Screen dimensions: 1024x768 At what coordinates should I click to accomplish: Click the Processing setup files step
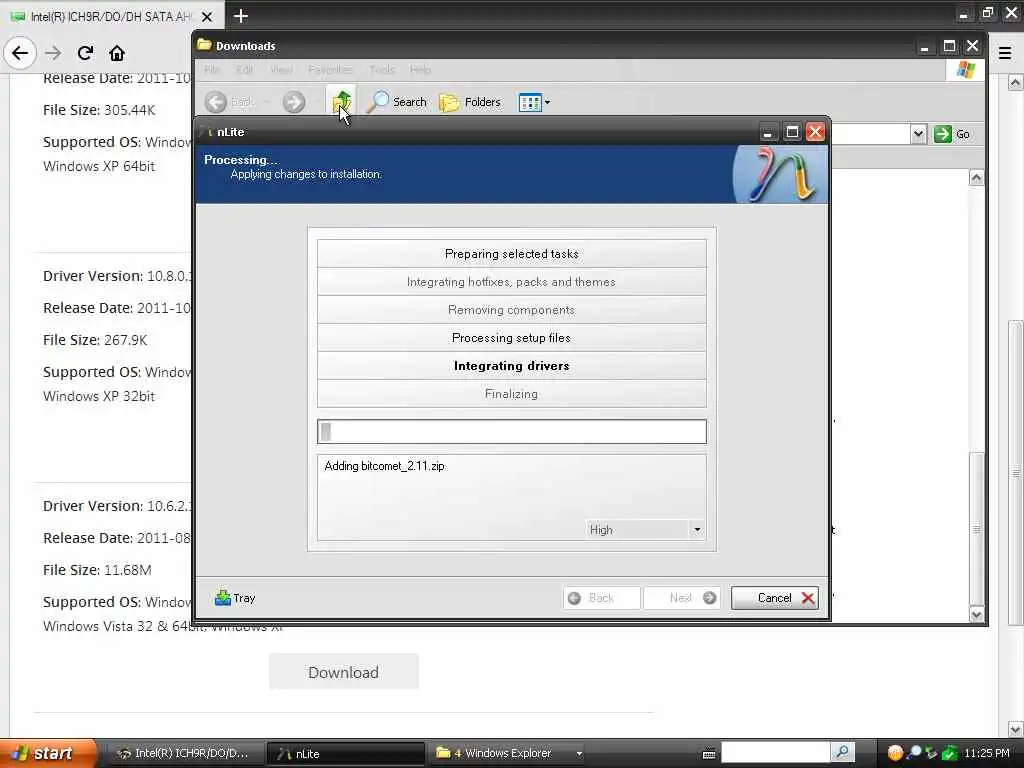pos(511,338)
